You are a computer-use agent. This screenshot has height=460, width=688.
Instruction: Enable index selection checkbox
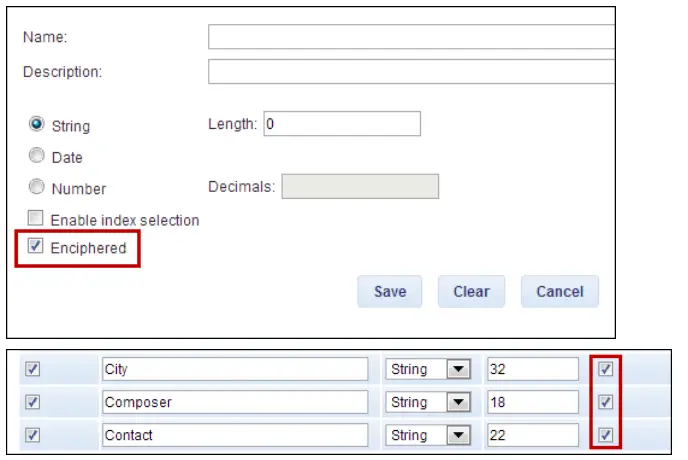[x=36, y=219]
